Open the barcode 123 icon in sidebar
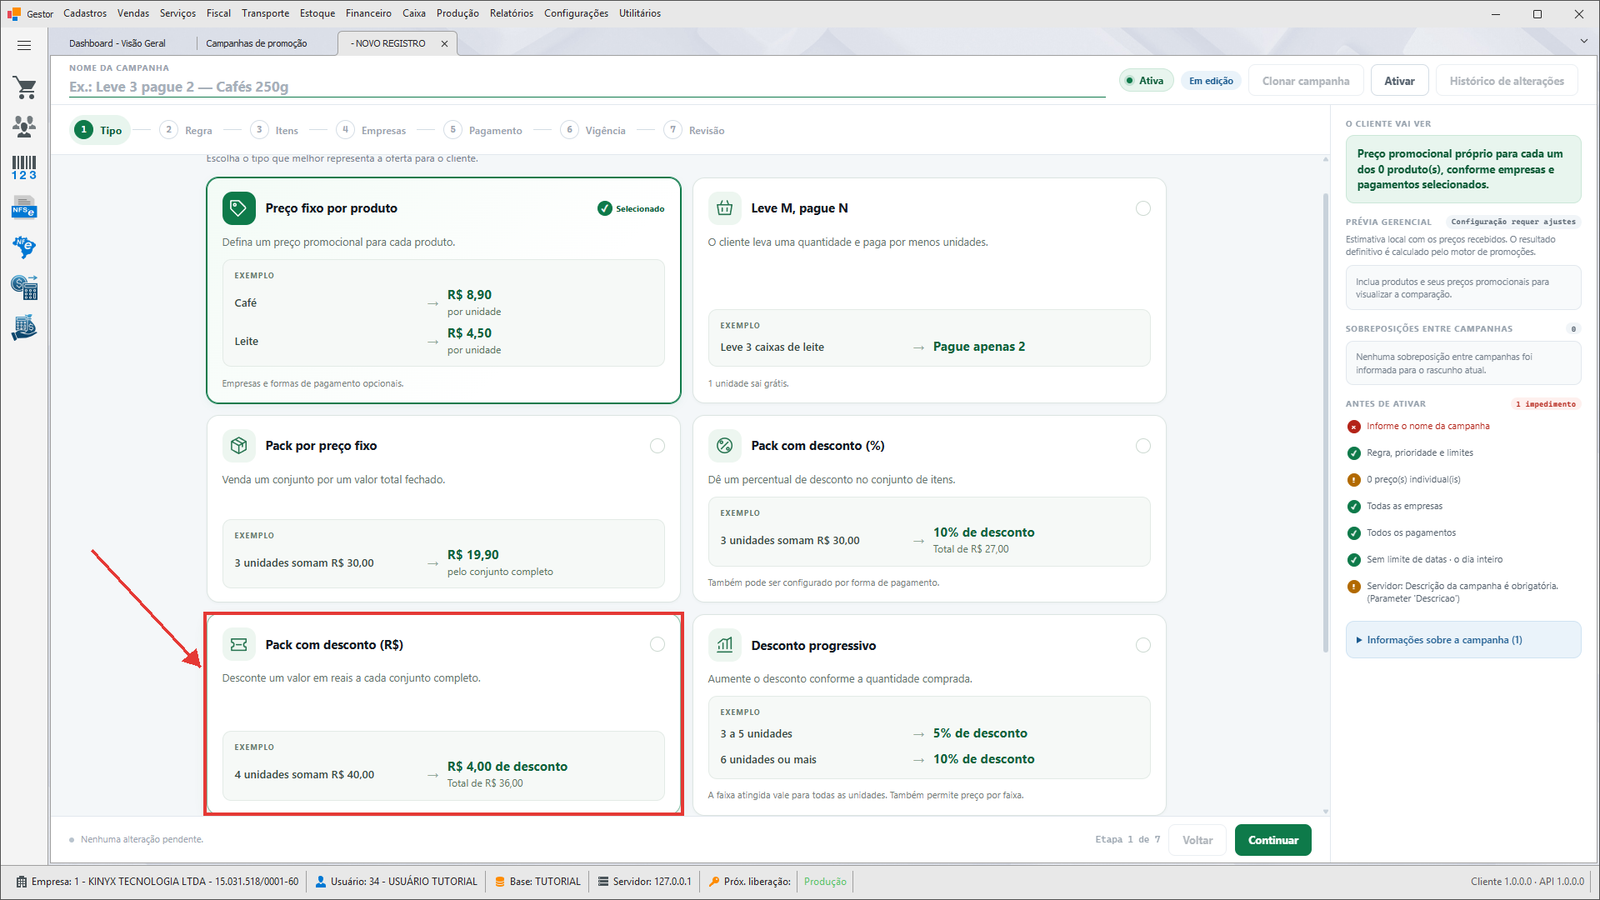The height and width of the screenshot is (900, 1600). [24, 168]
